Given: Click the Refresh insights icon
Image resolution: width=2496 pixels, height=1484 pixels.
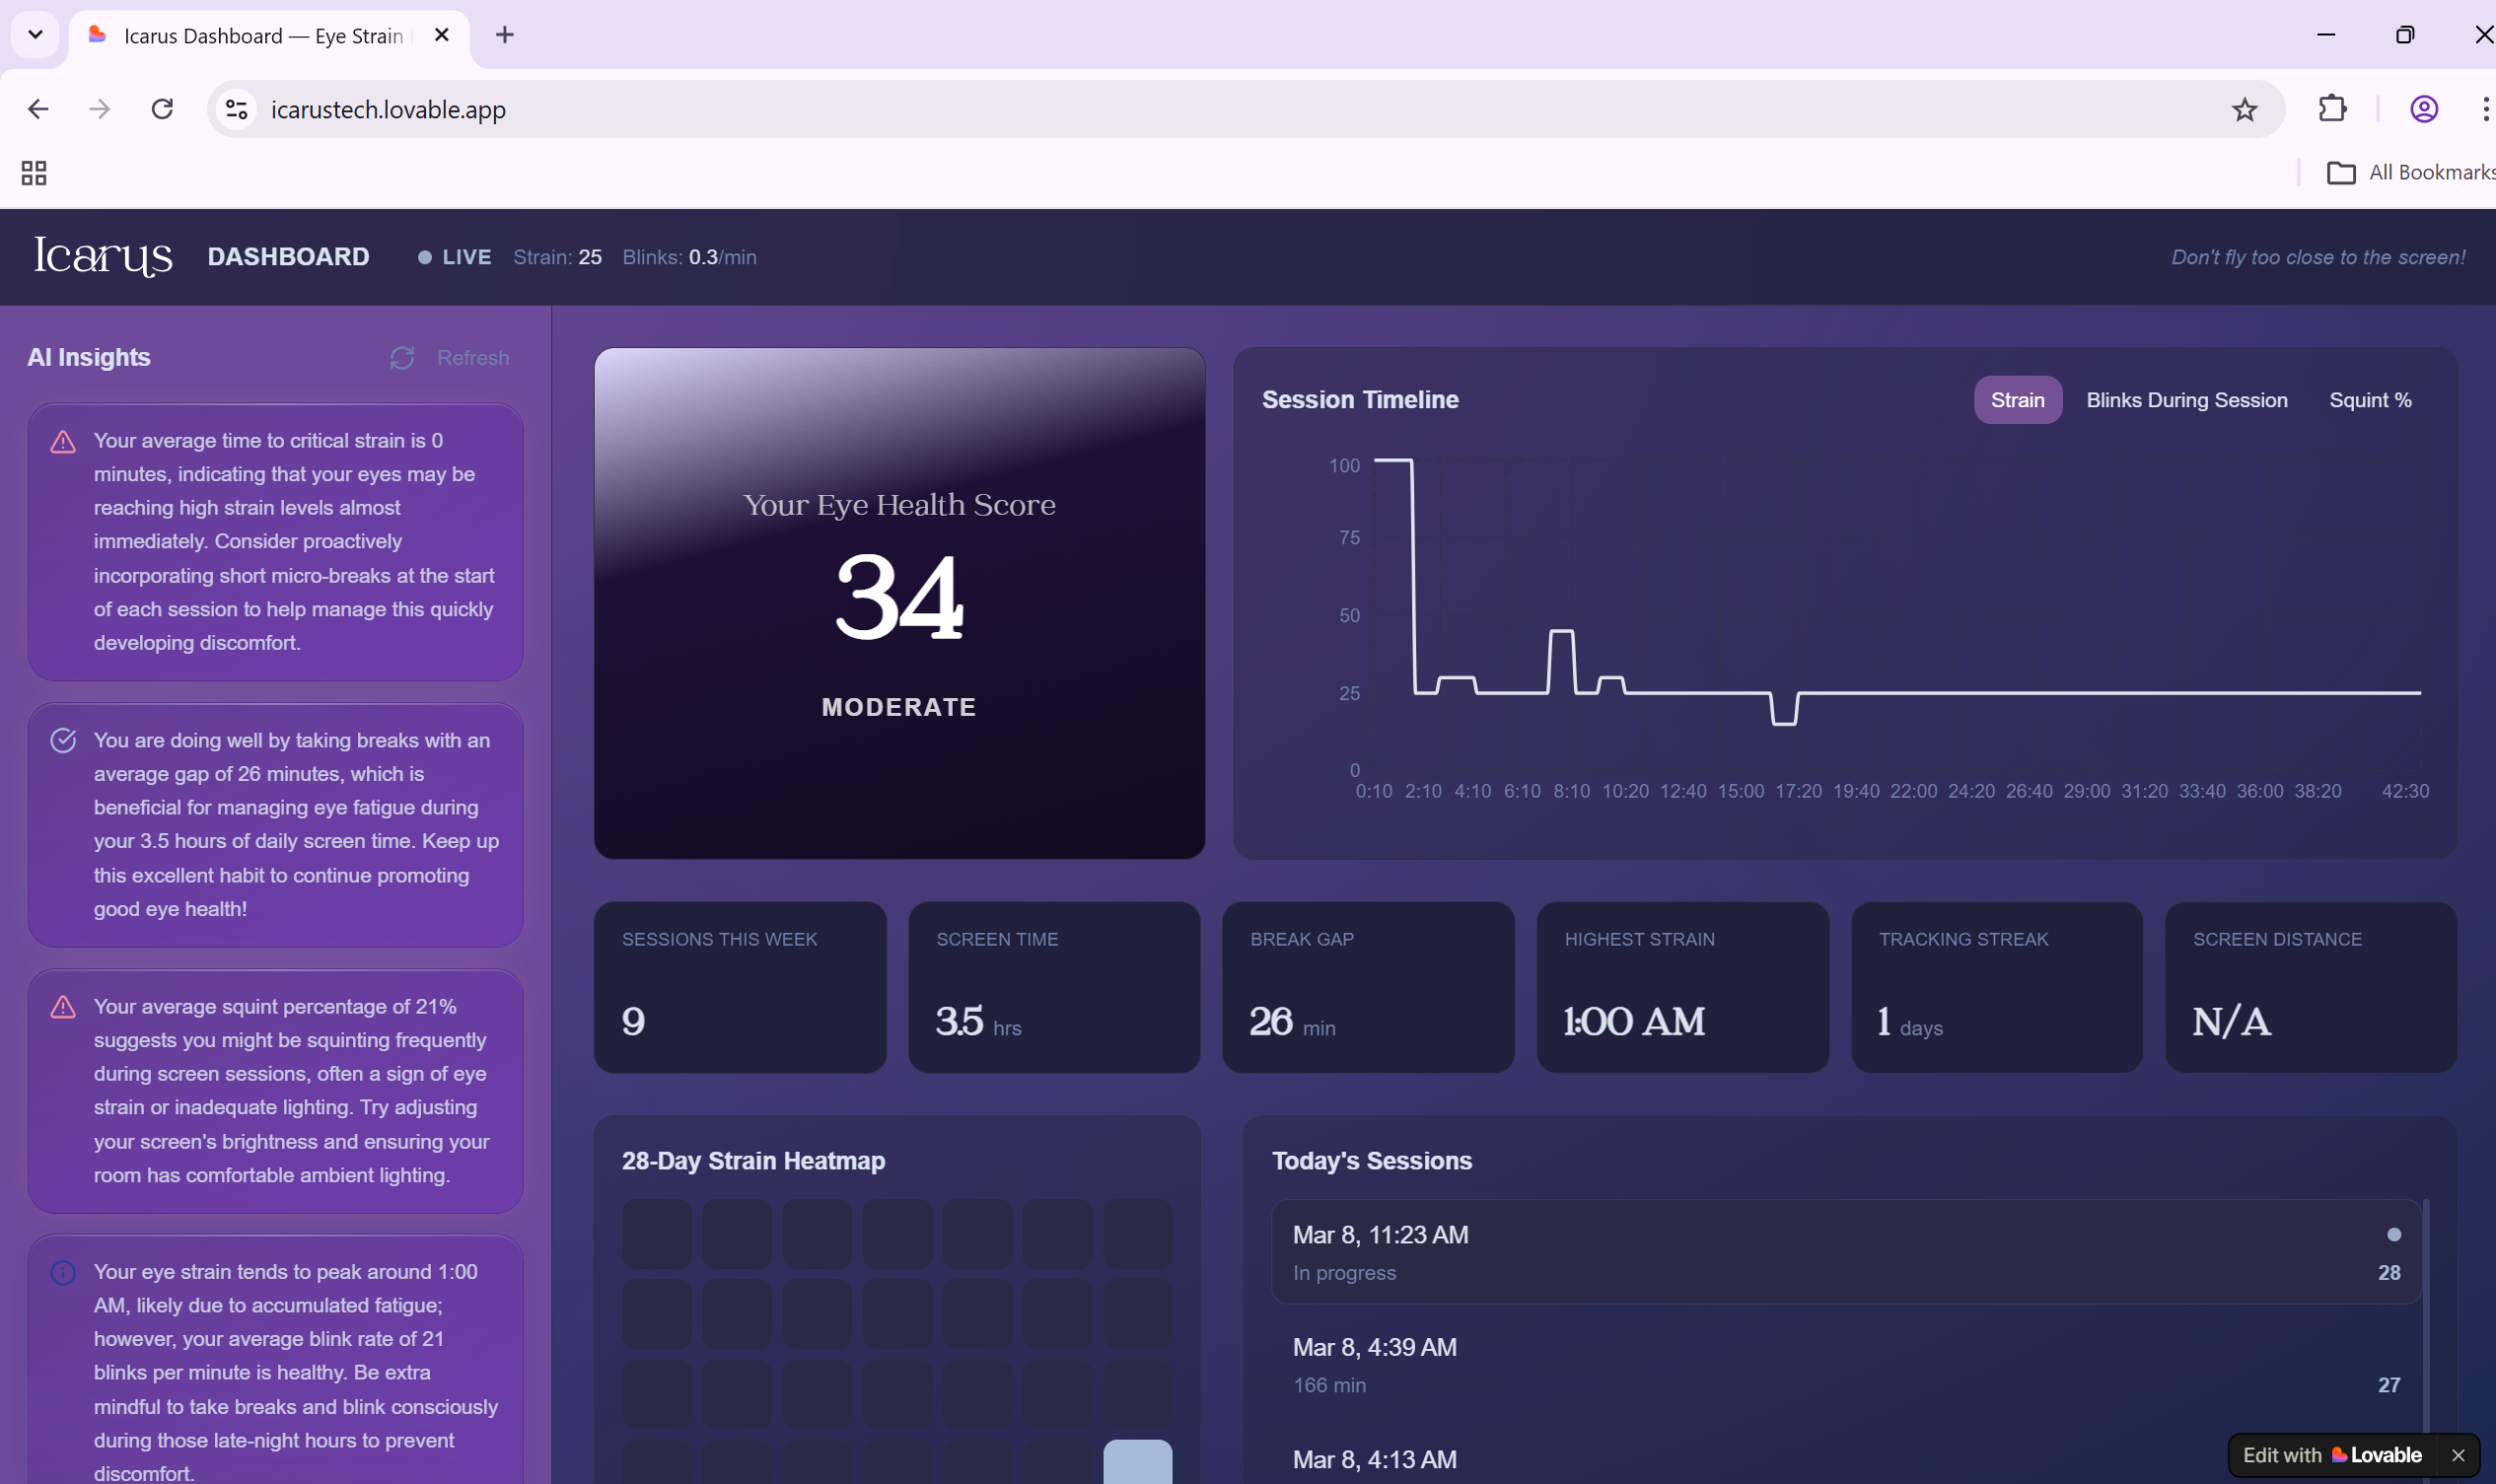Looking at the screenshot, I should pos(402,358).
